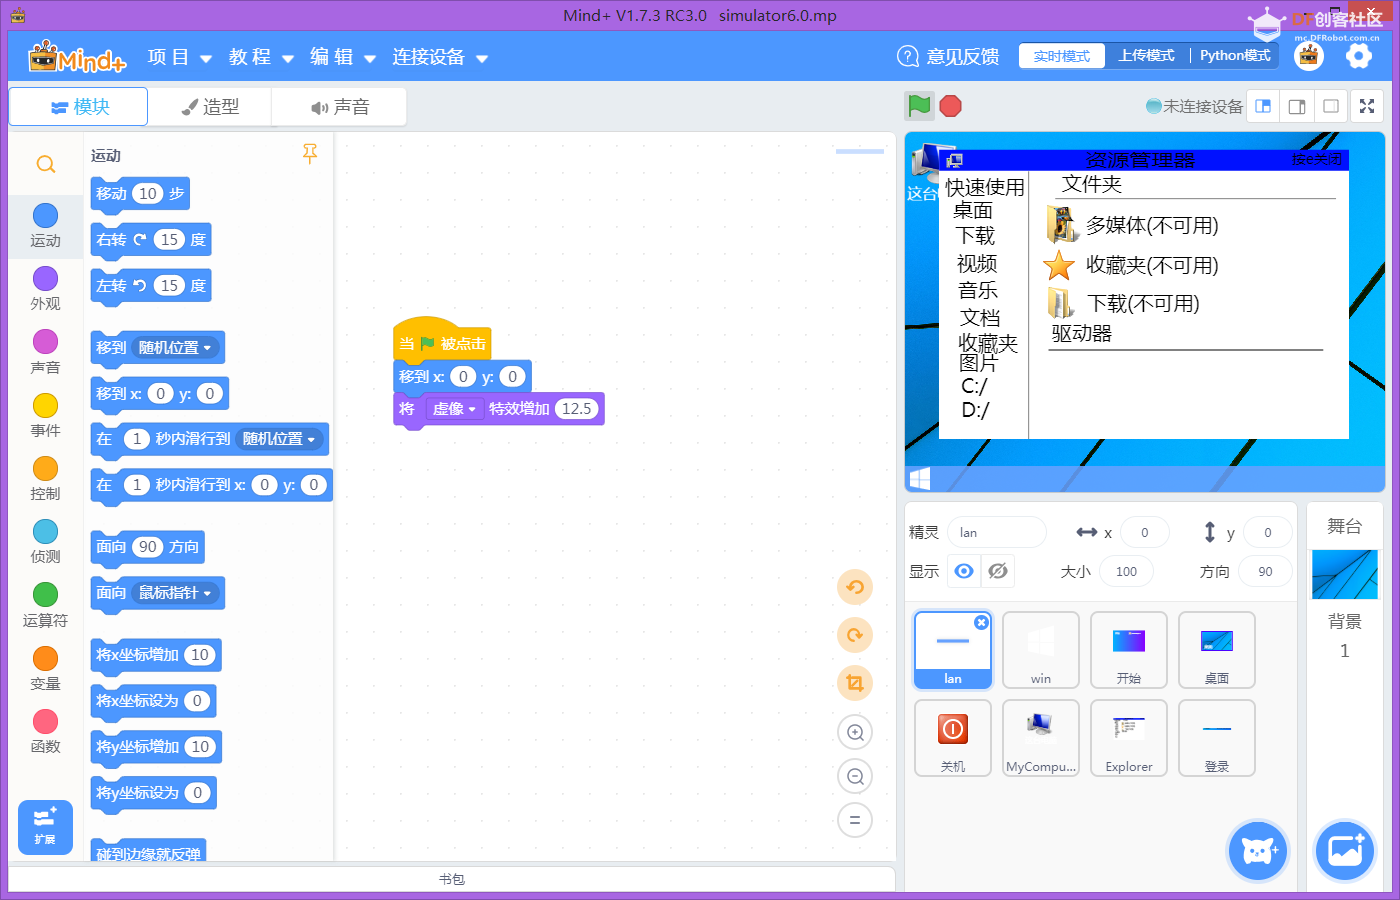
Task: Select the 运动 motion category circle
Action: coord(45,215)
